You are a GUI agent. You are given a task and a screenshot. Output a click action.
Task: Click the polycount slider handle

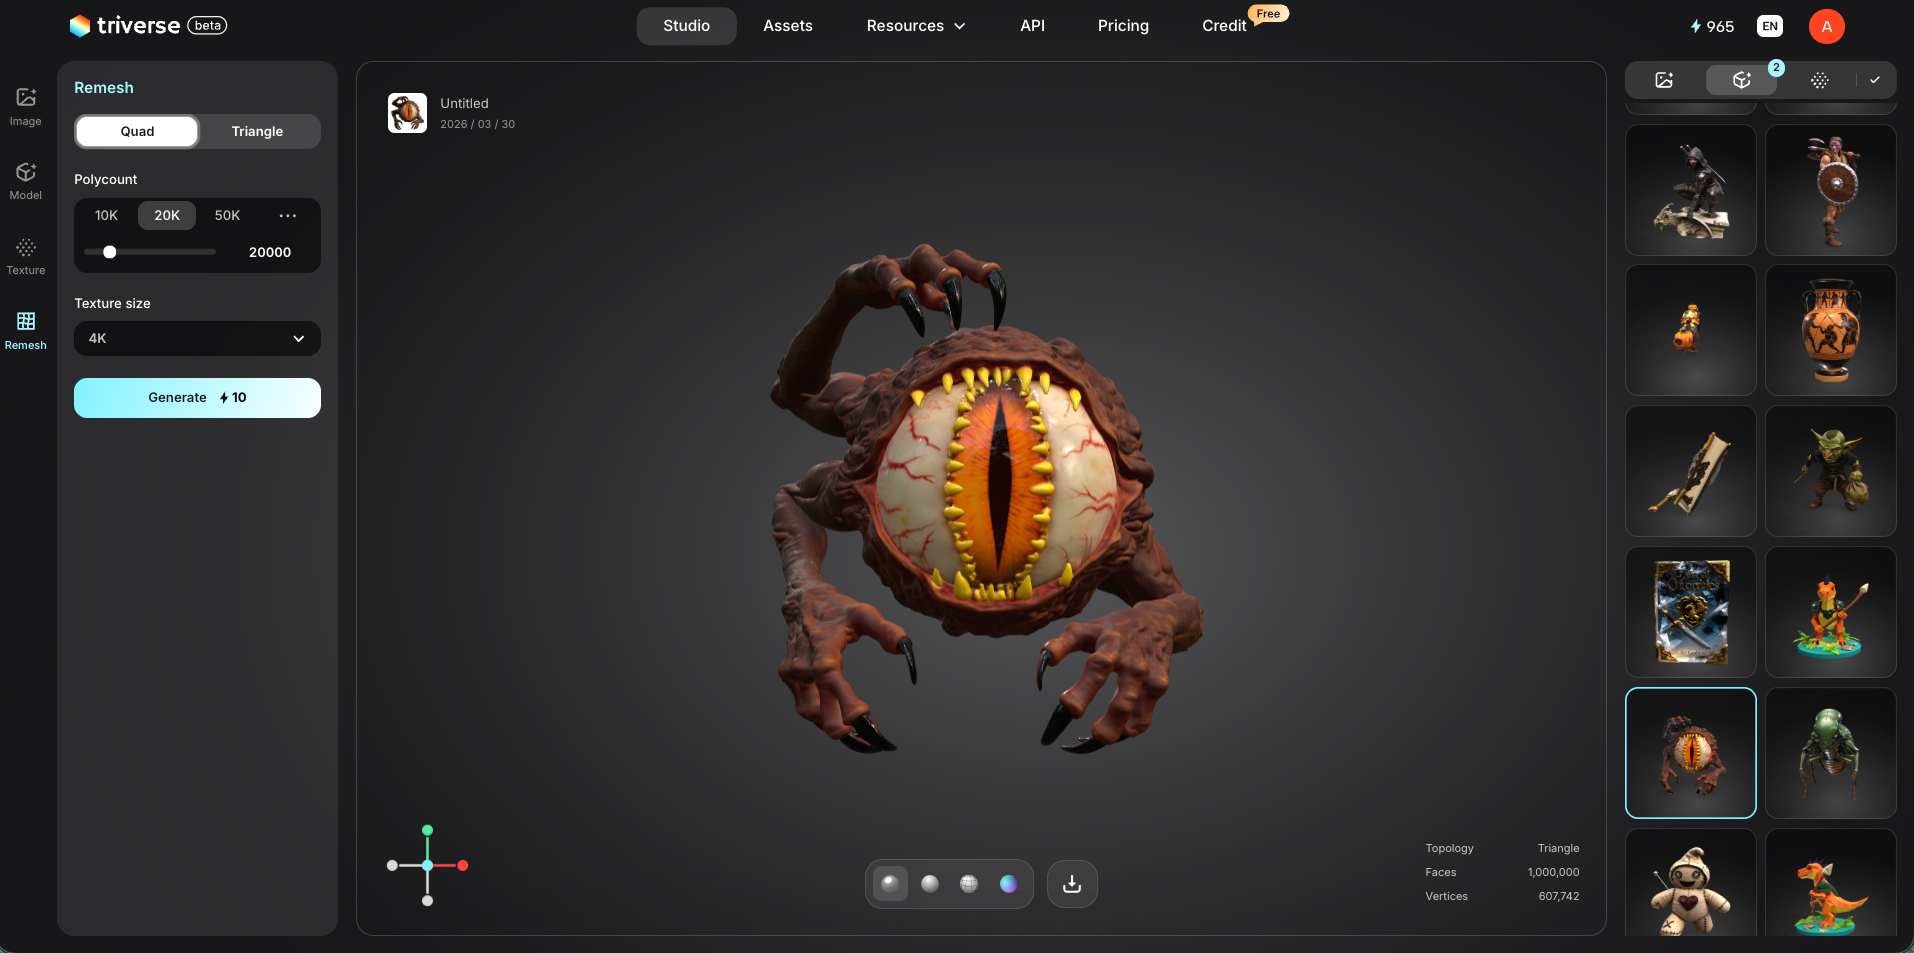[110, 252]
